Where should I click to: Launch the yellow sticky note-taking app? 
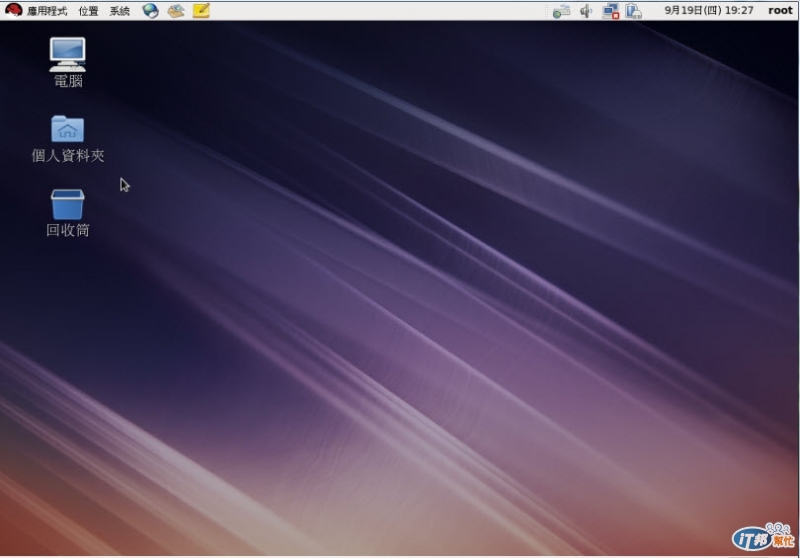pyautogui.click(x=201, y=11)
